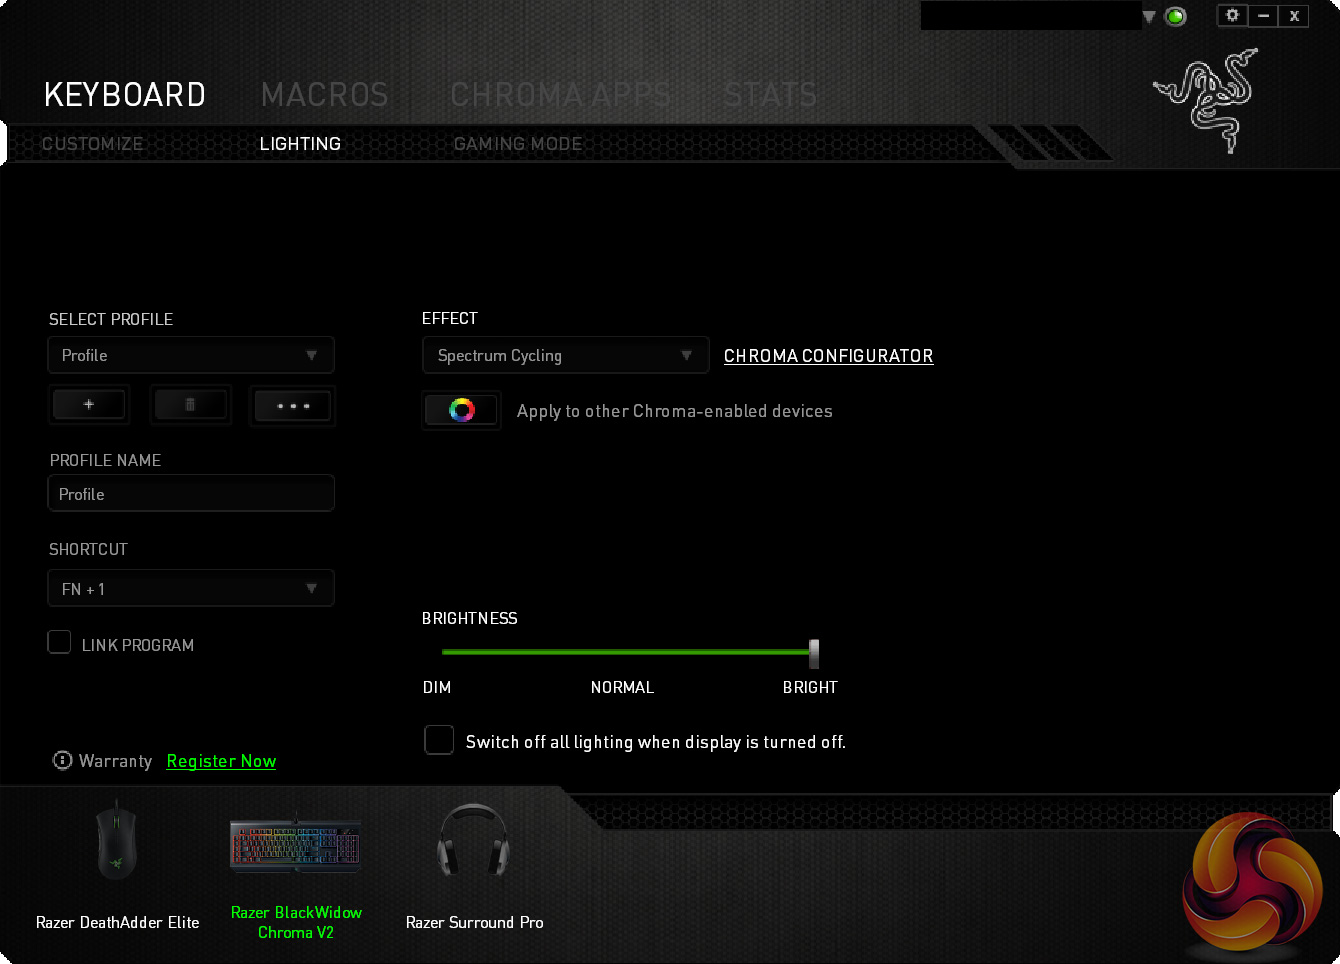Click the Register Now warranty link
The height and width of the screenshot is (964, 1340).
(x=221, y=761)
